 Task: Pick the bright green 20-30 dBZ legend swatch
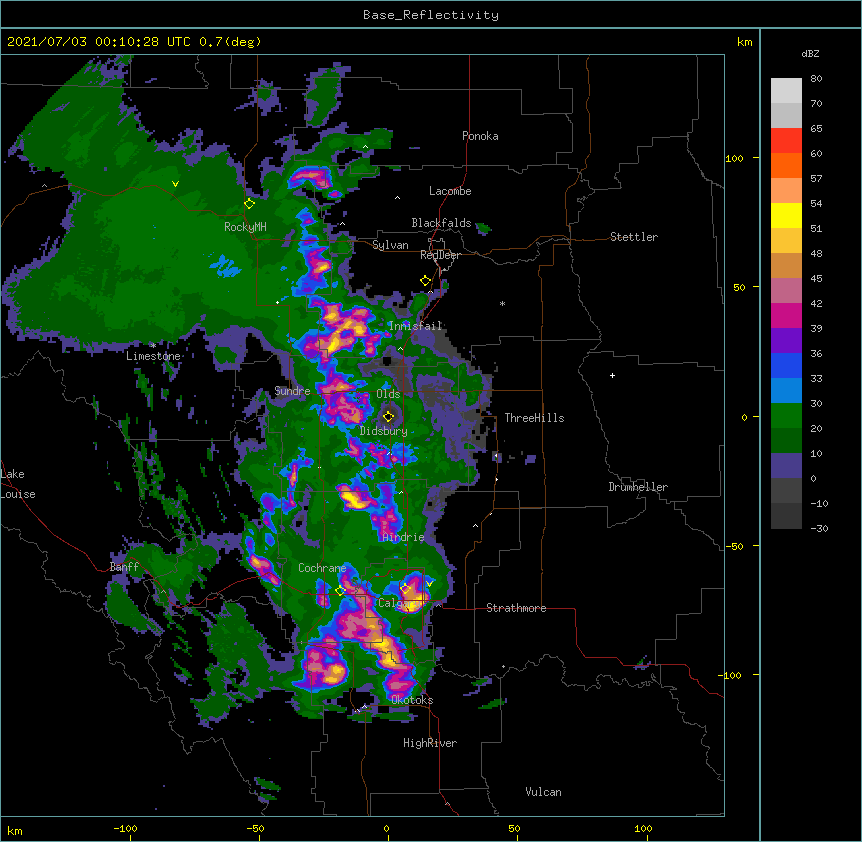pos(786,416)
